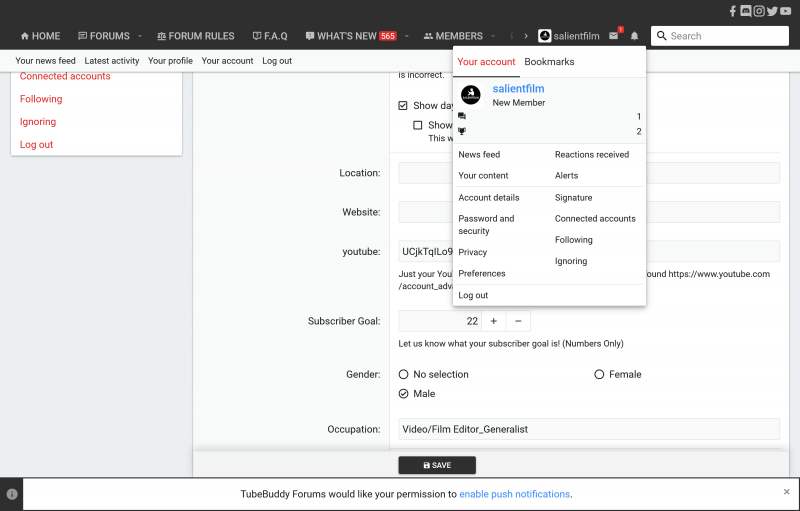This screenshot has height=511, width=800.
Task: Choose Preferences from the account menu
Action: coord(482,273)
